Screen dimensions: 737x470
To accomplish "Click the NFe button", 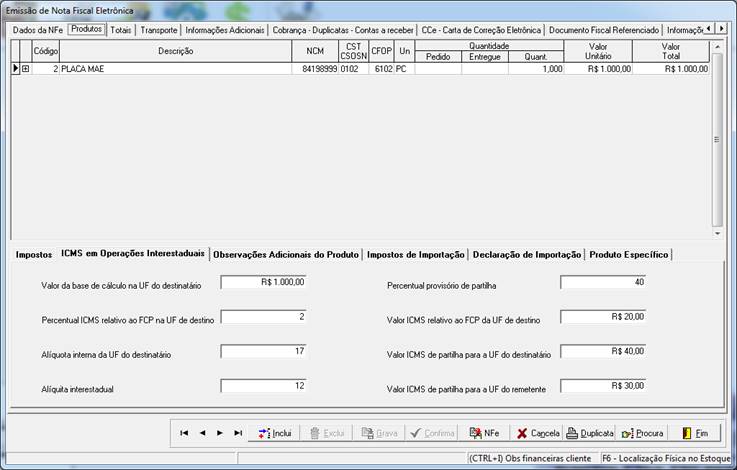I will pyautogui.click(x=484, y=433).
